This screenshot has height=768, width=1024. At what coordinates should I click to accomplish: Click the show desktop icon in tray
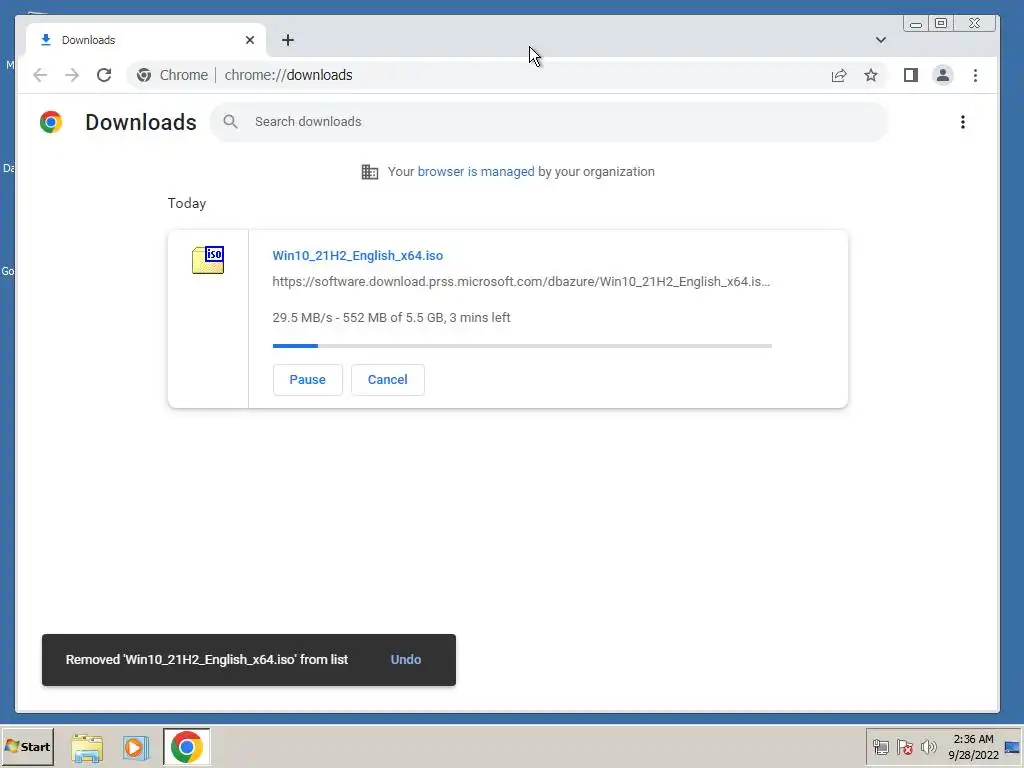[x=1012, y=747]
